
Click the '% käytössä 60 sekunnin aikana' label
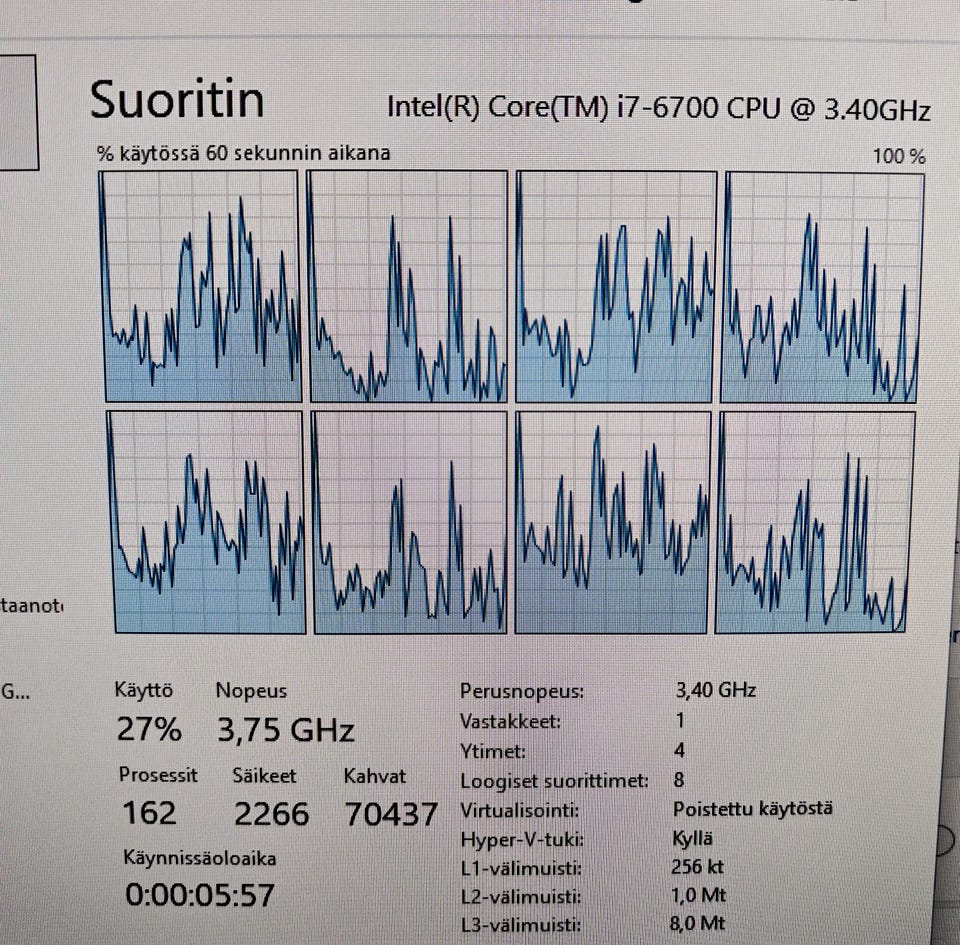tap(243, 153)
